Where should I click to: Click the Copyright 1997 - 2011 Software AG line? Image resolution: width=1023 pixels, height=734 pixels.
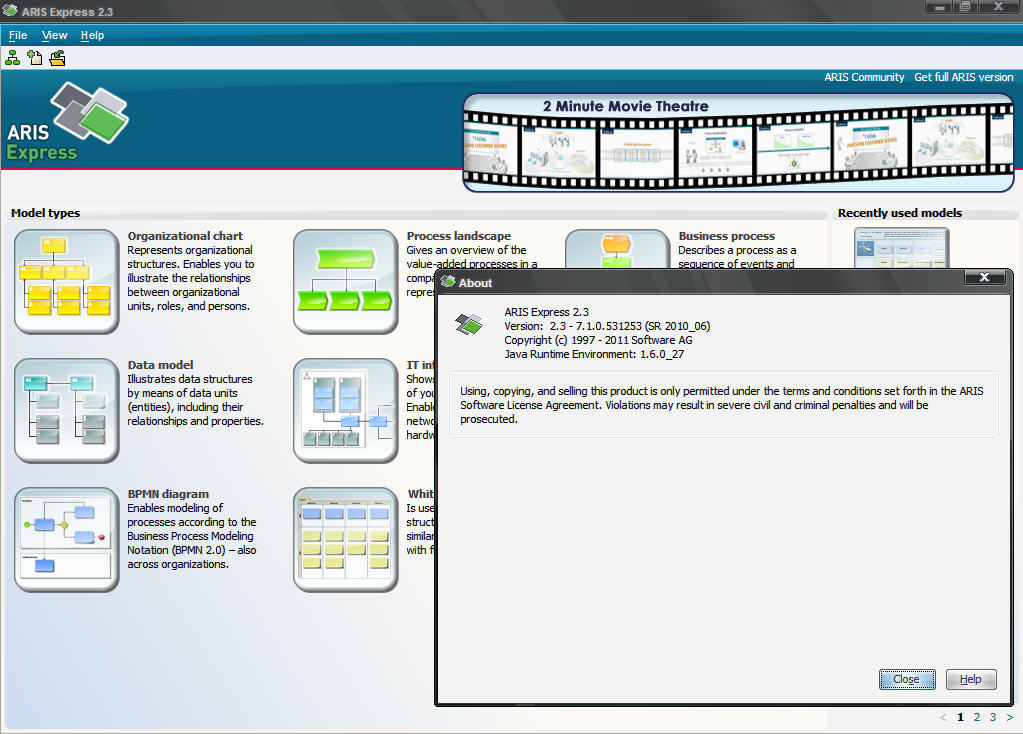click(x=598, y=340)
